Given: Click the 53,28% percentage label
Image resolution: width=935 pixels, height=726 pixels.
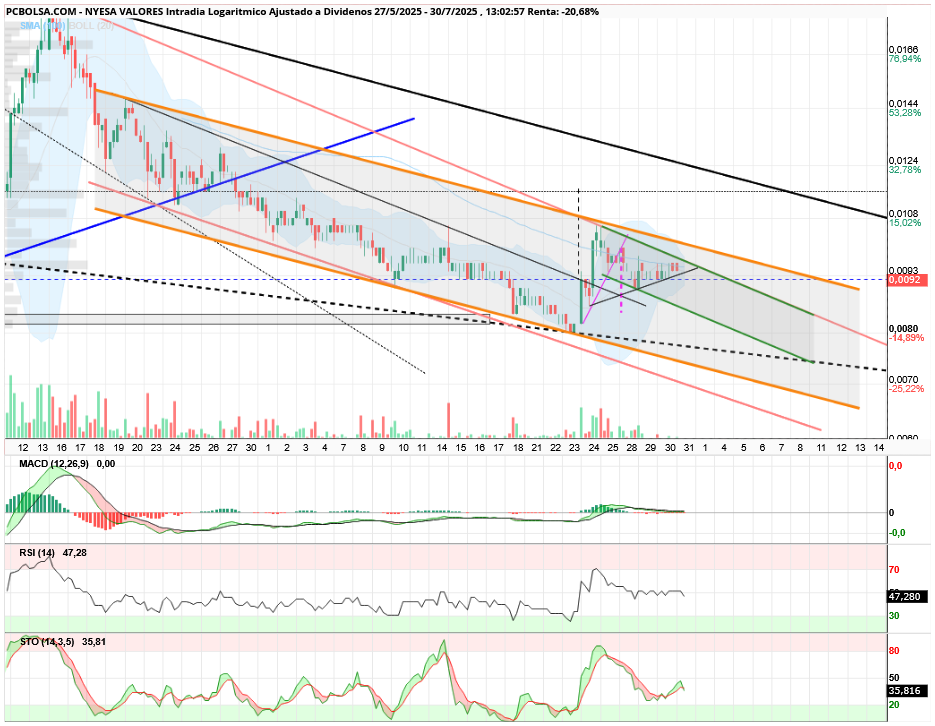Looking at the screenshot, I should click(x=905, y=113).
